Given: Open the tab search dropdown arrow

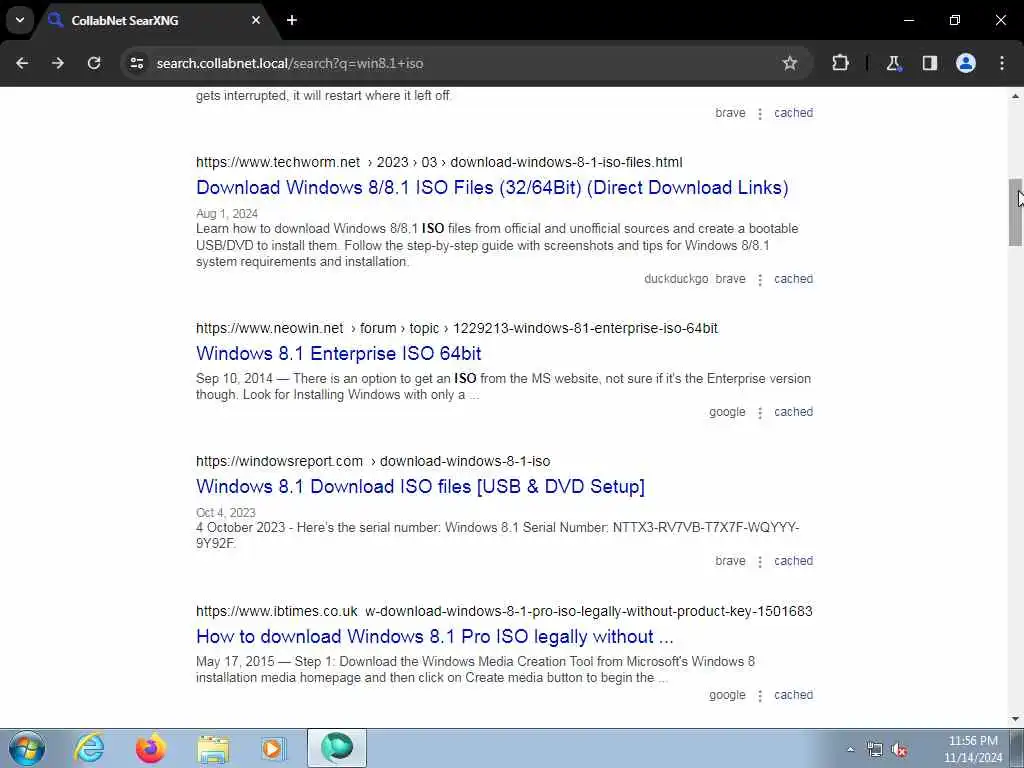Looking at the screenshot, I should click(20, 20).
